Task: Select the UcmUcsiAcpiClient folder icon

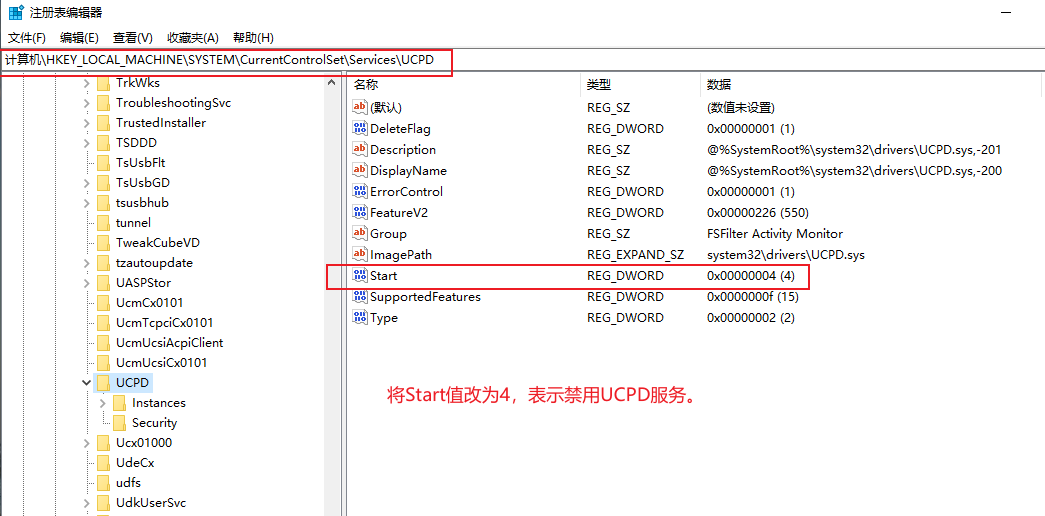Action: click(103, 343)
